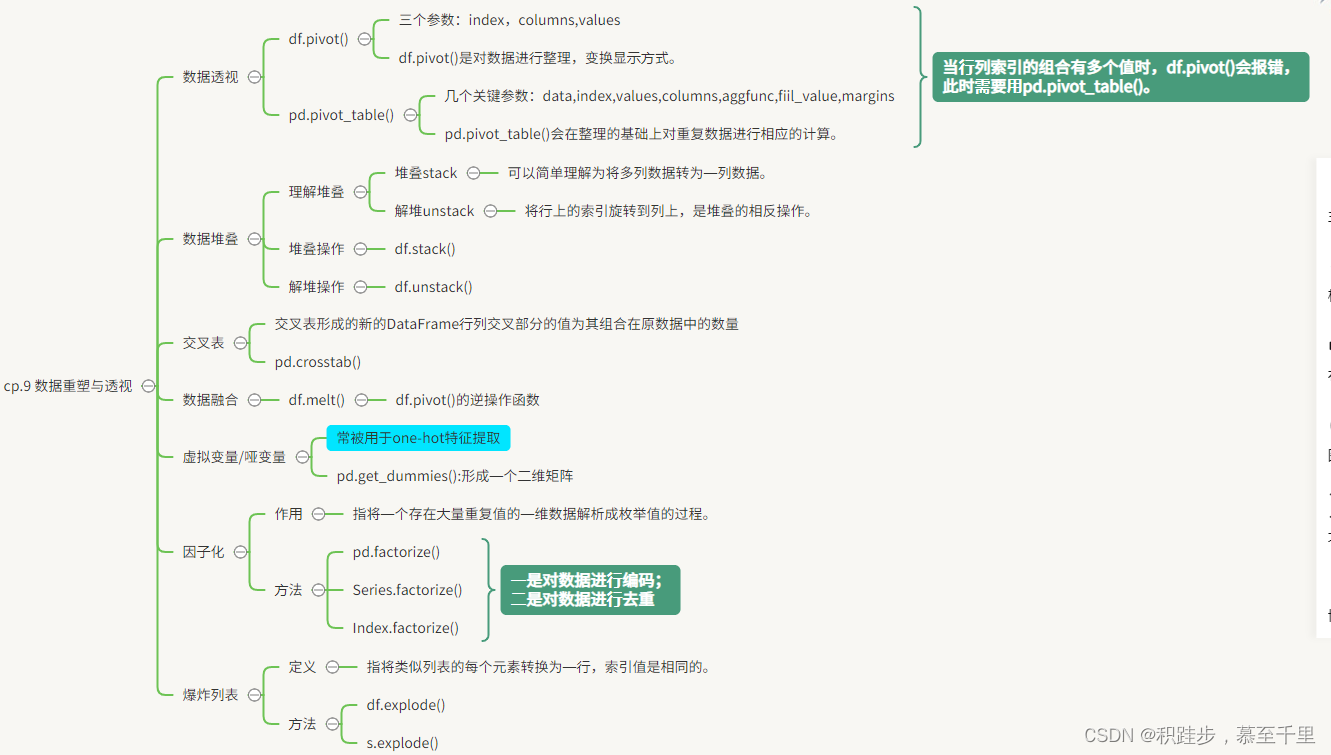1331x755 pixels.
Task: Collapse the 数据融合 branch
Action: click(254, 400)
